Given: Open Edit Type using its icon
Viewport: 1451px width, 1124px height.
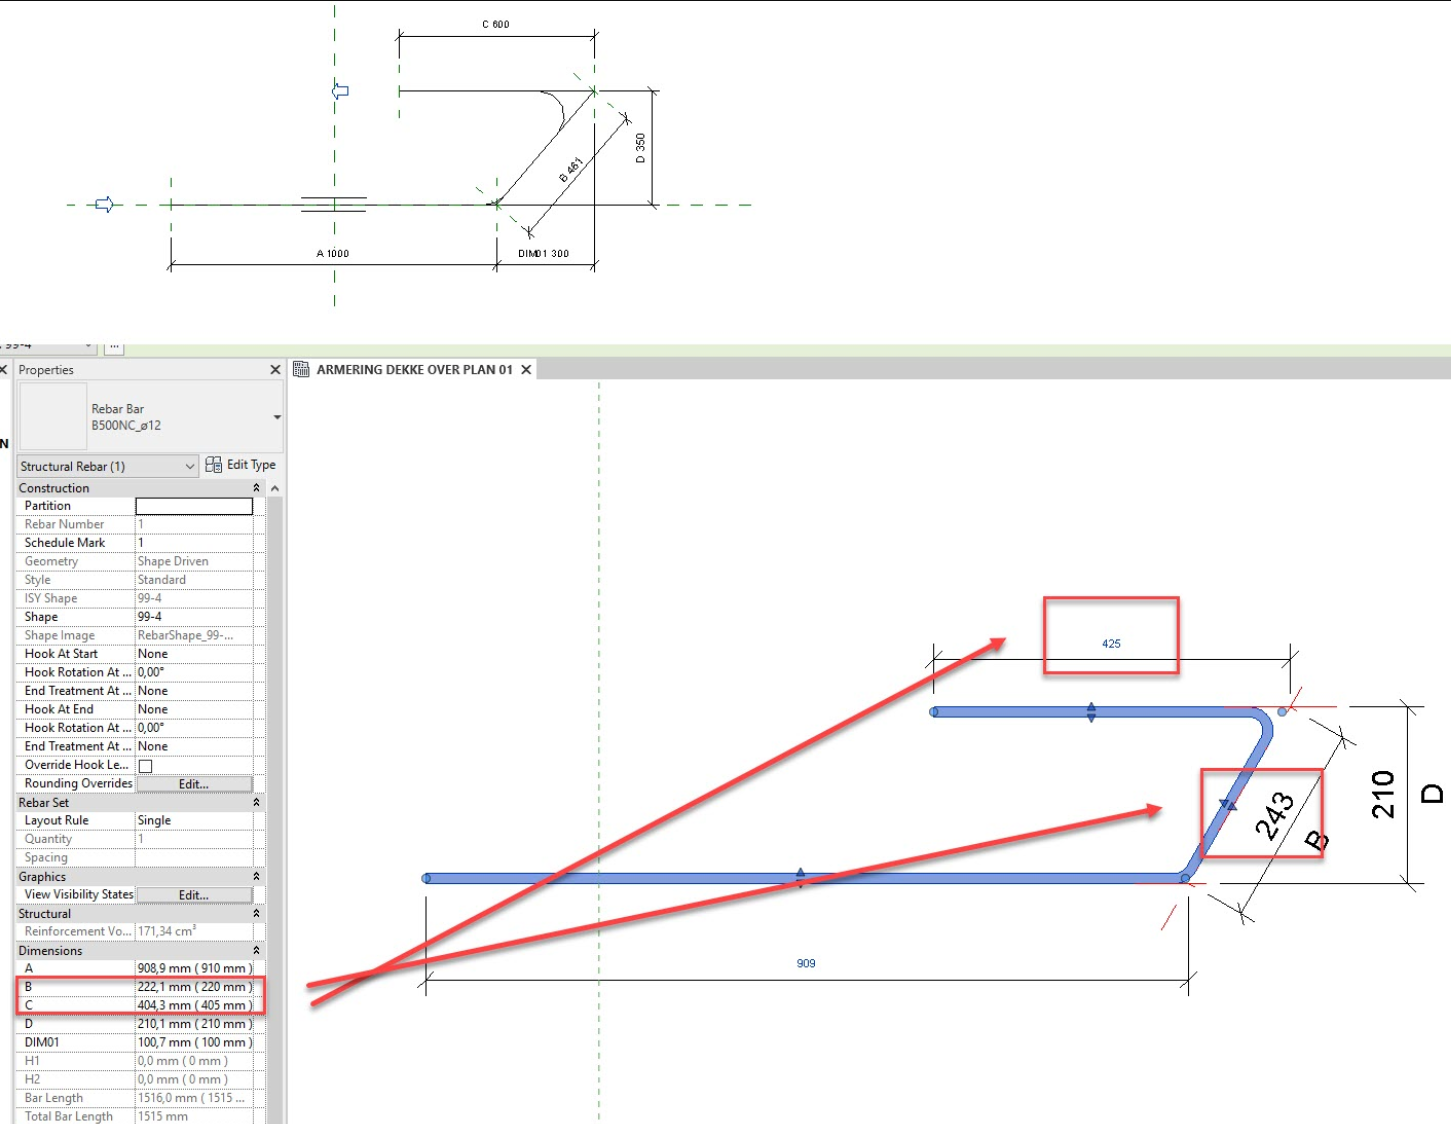Looking at the screenshot, I should [x=214, y=465].
